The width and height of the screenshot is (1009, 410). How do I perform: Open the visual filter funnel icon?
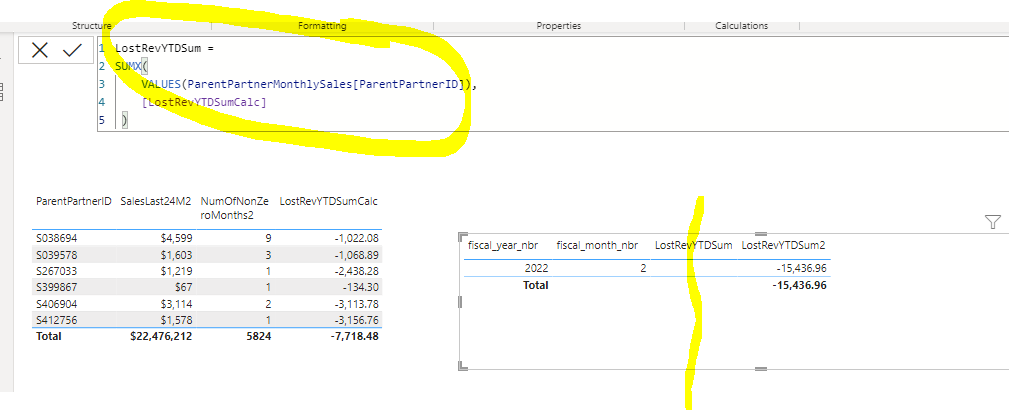[x=993, y=222]
